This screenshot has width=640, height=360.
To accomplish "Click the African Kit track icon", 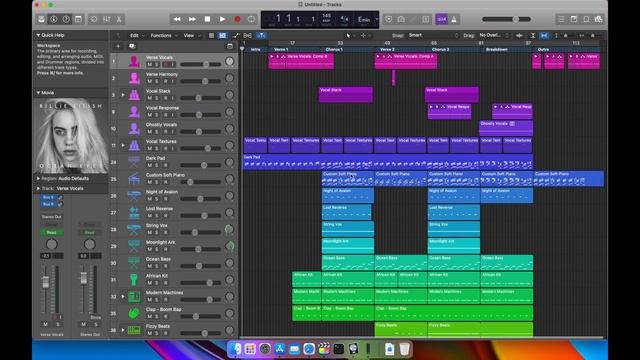I will point(134,280).
